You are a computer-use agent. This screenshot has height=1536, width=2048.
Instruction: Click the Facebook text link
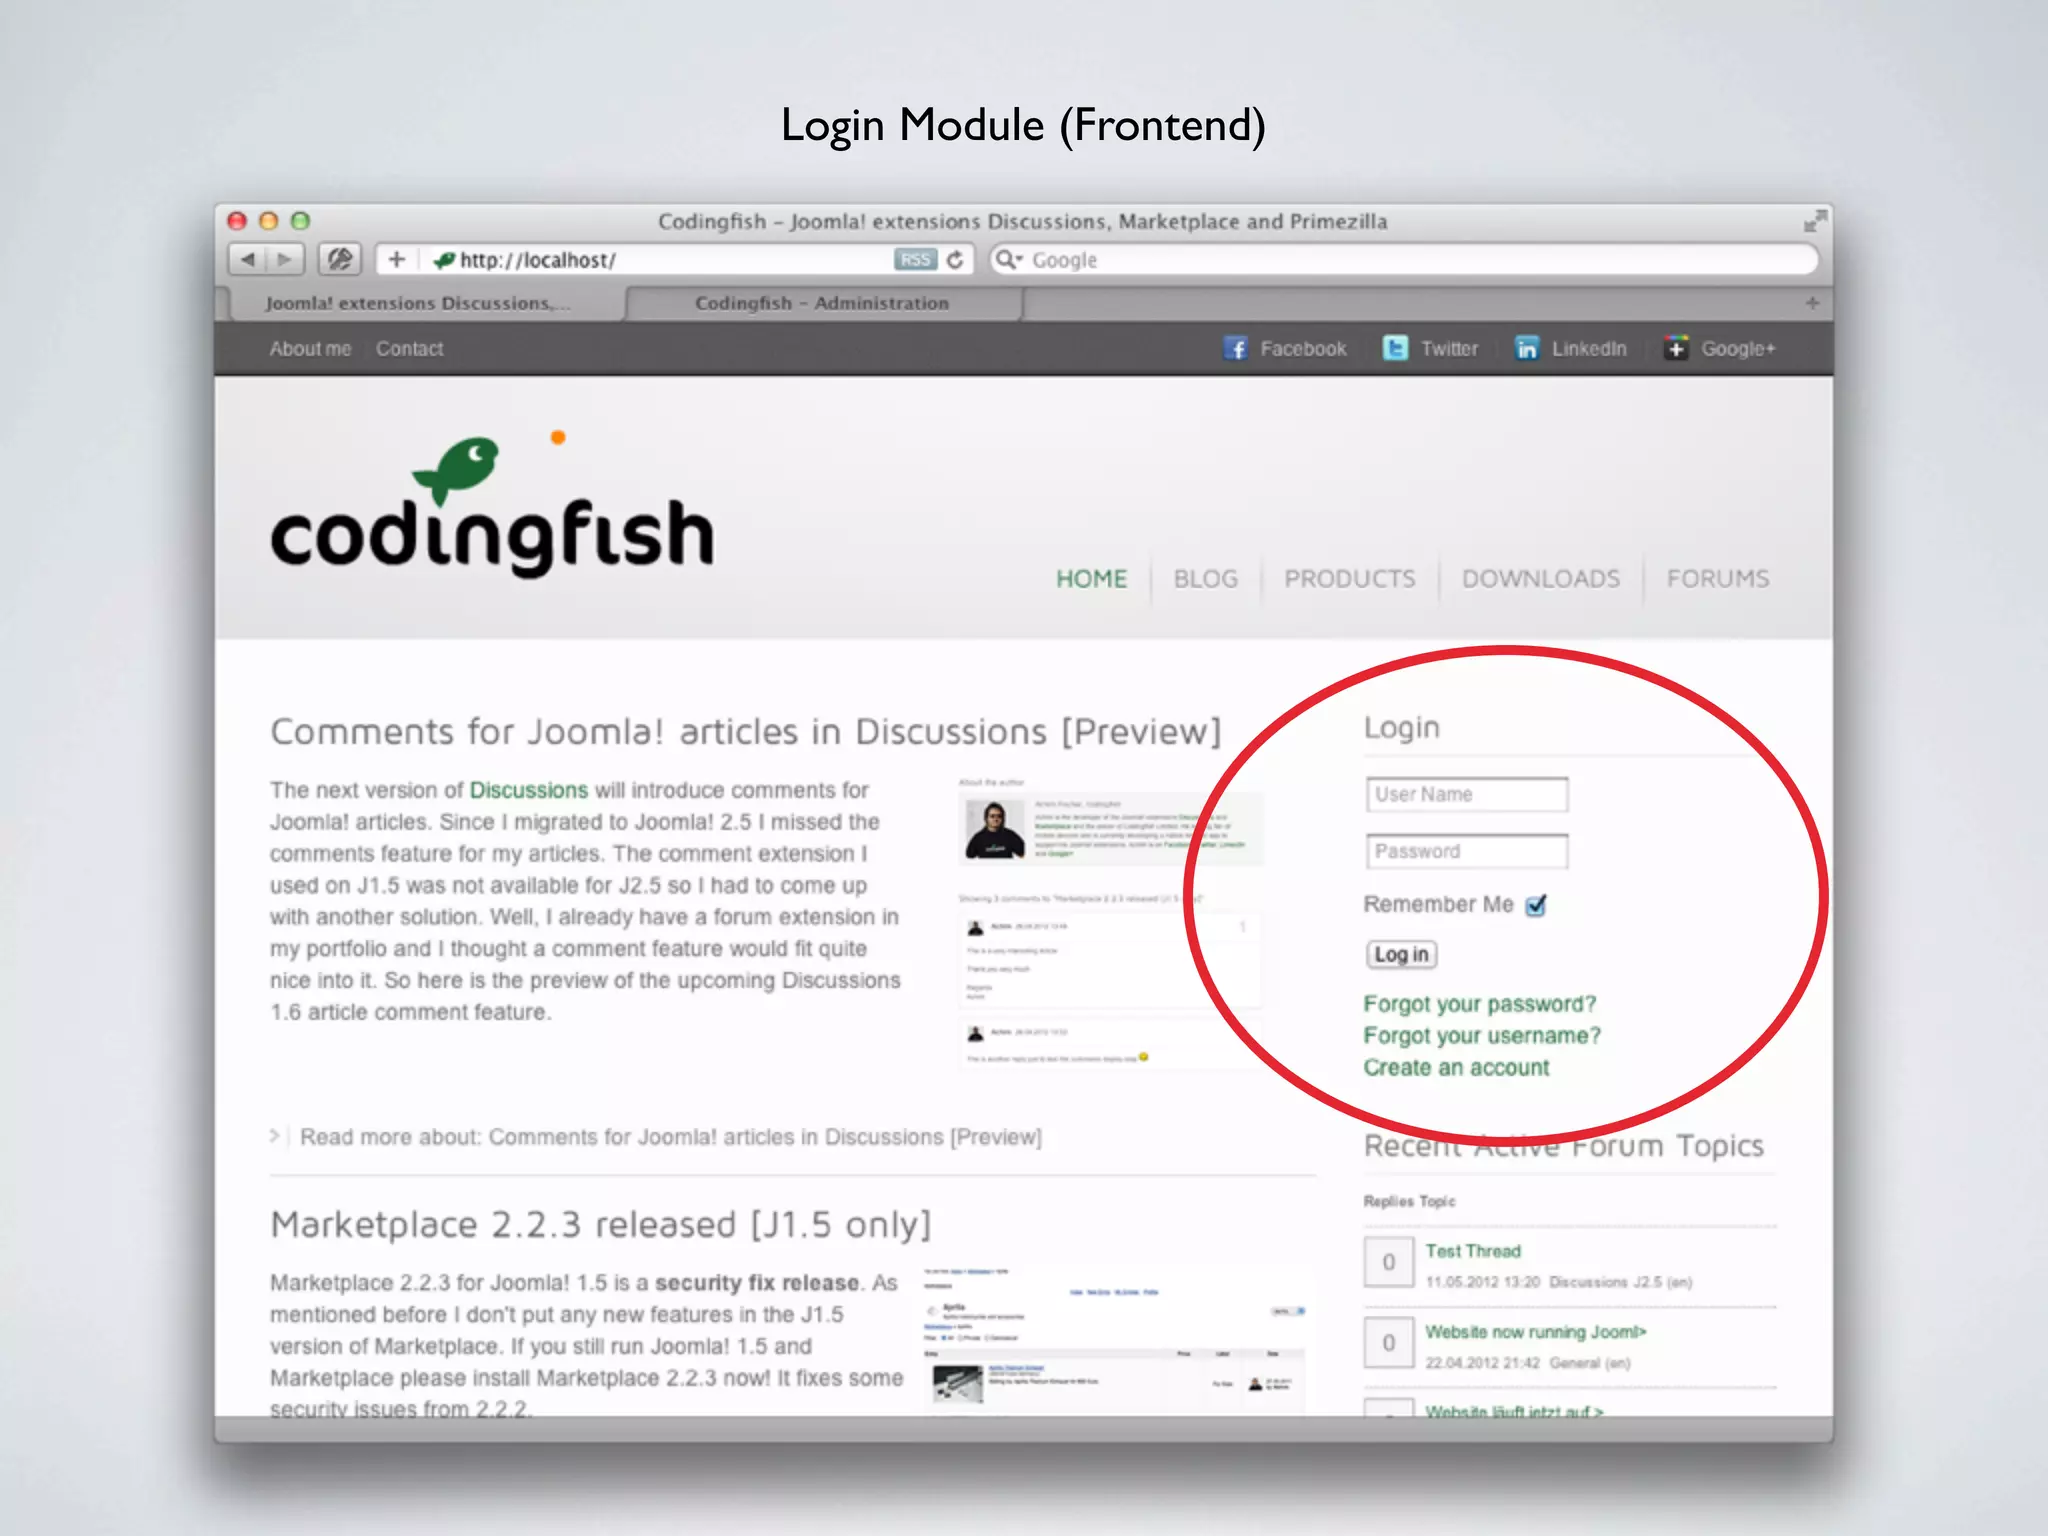(x=1303, y=349)
